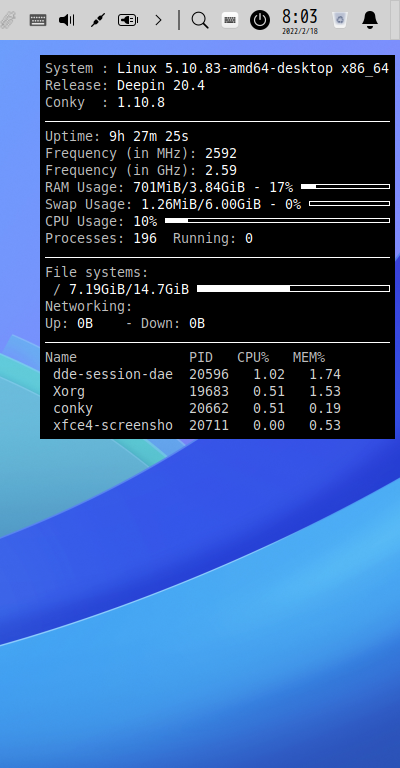Click the 'Uptime:' label
Screen dimensions: 400x768
[72, 136]
